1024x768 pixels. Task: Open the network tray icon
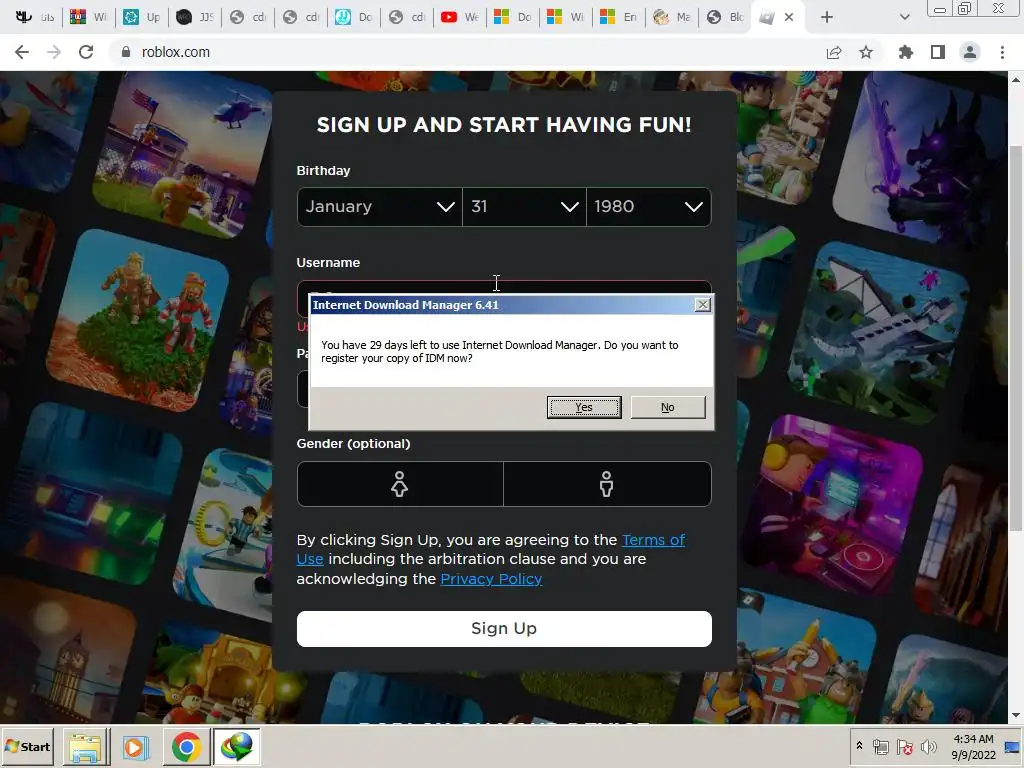pos(880,747)
